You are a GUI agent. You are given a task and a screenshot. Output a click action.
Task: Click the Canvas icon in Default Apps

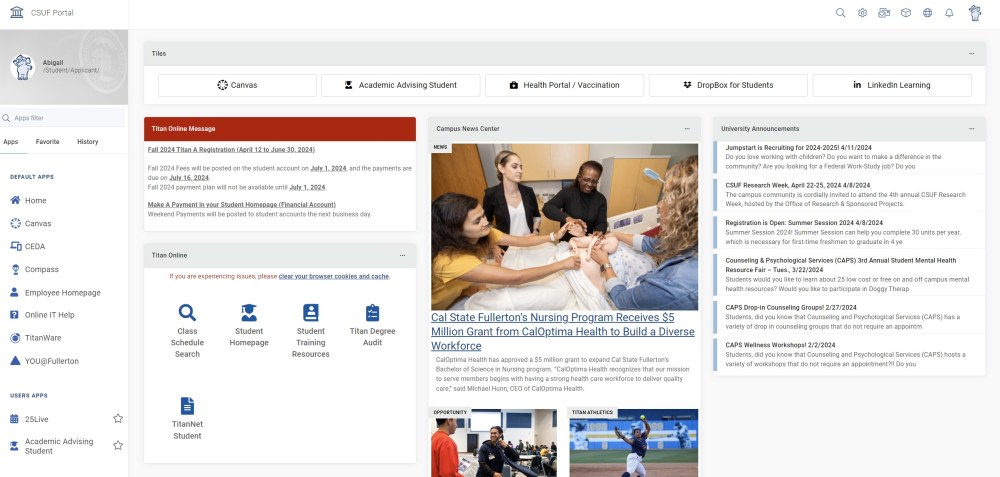15,223
